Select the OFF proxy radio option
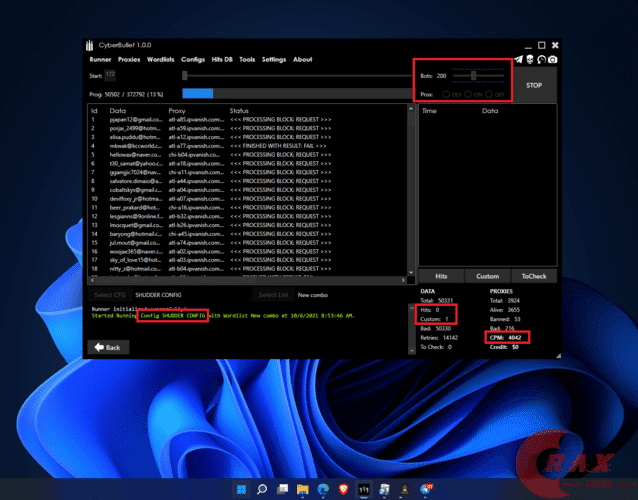Viewport: 638px width, 500px height. (x=490, y=93)
